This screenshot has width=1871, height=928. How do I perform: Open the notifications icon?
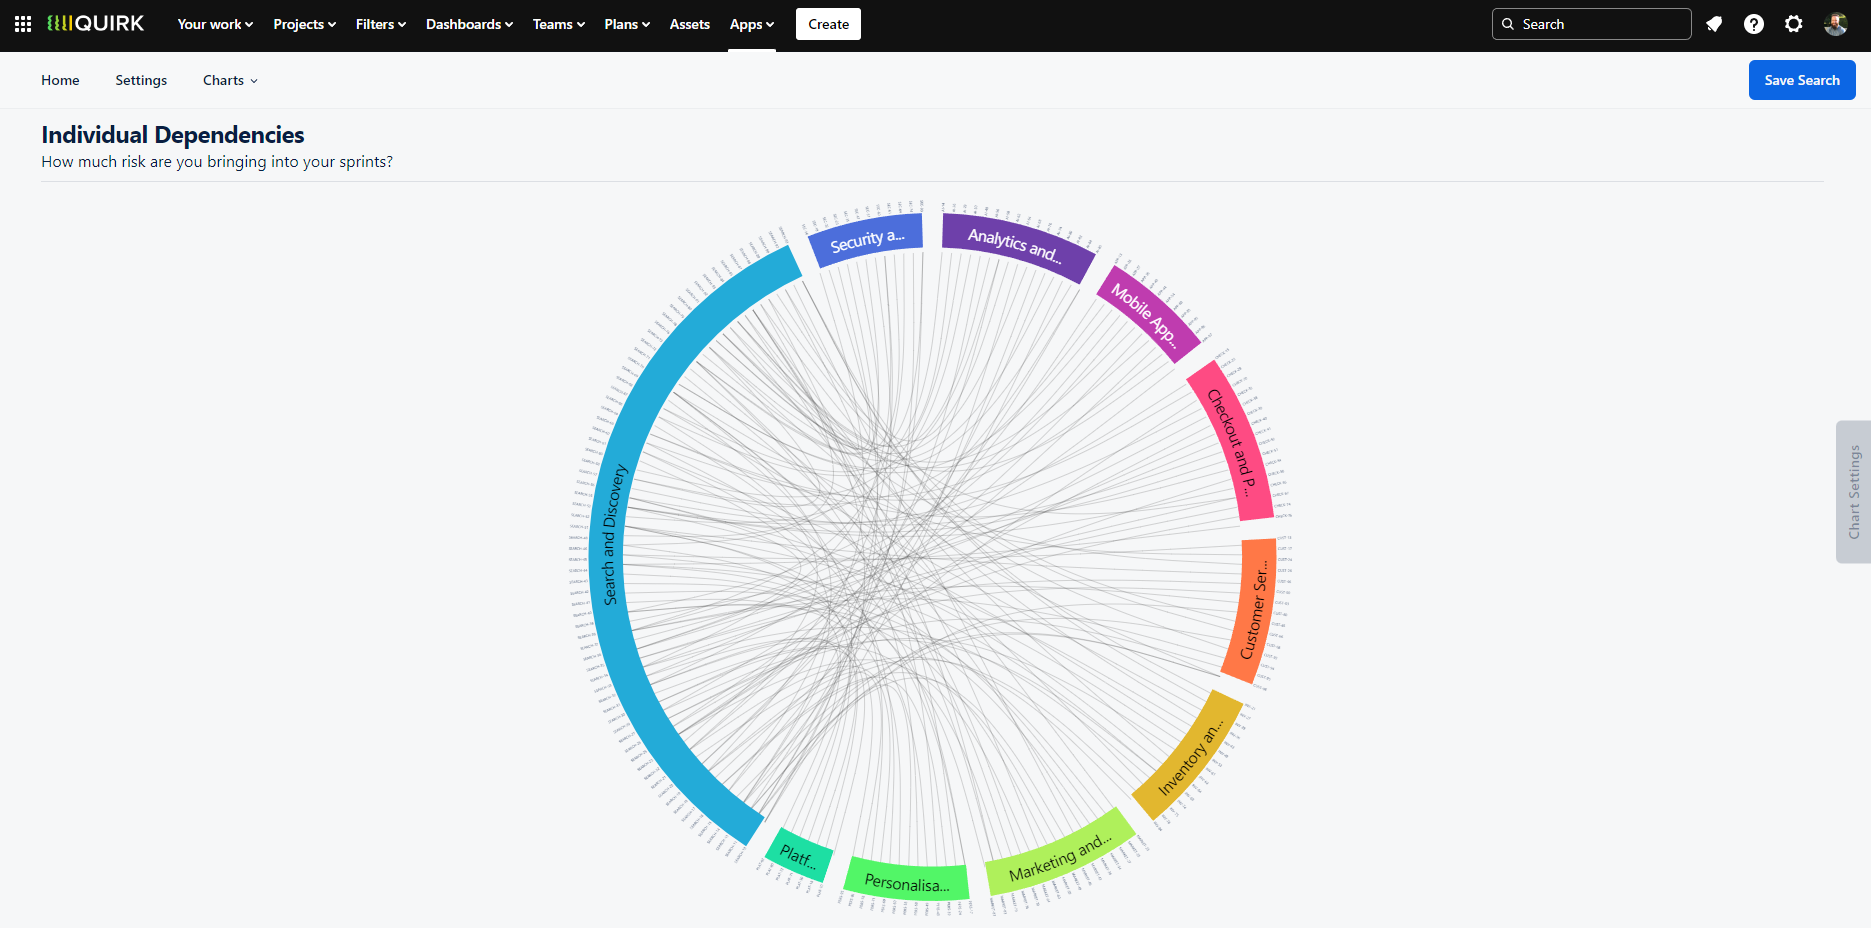1714,24
